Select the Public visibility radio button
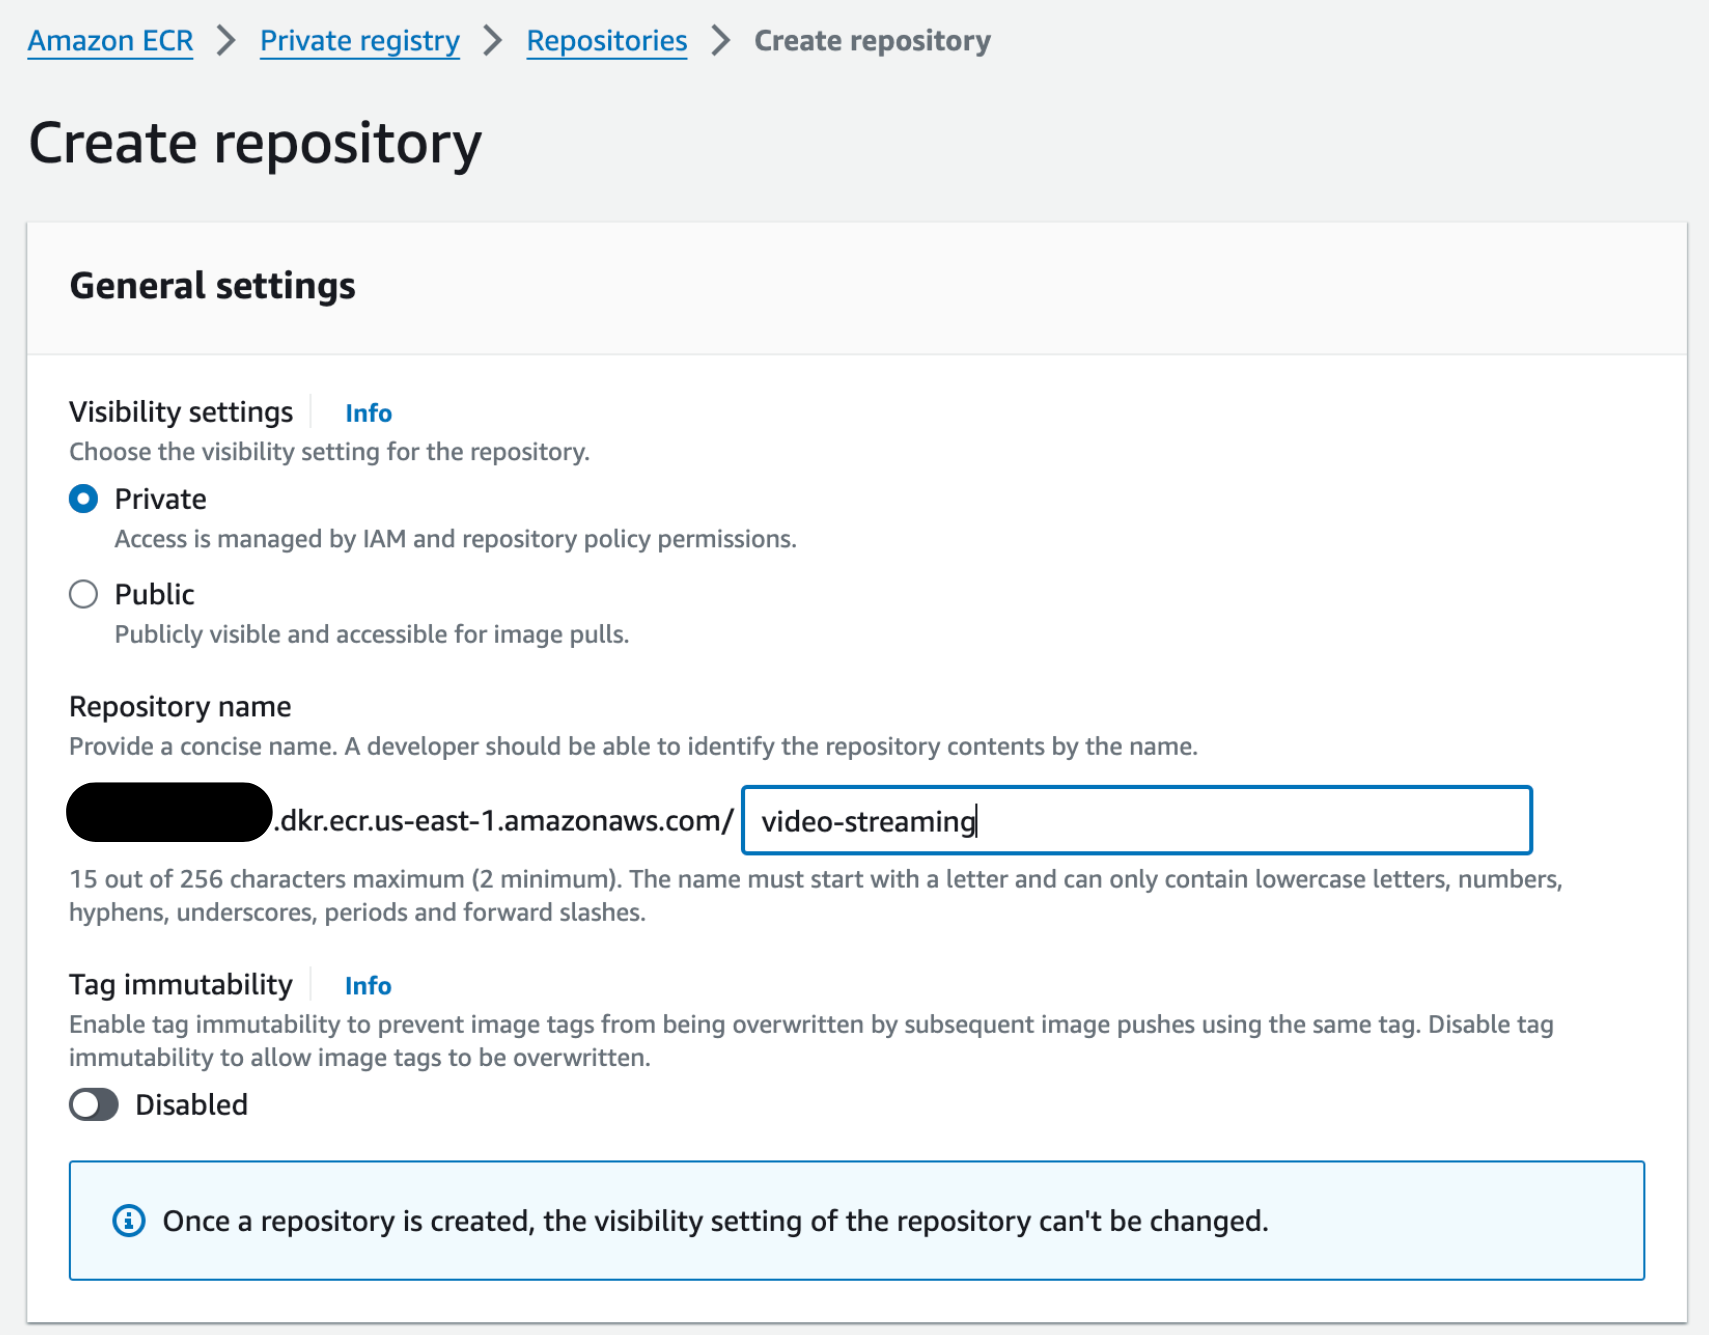The image size is (1709, 1335). pyautogui.click(x=84, y=594)
